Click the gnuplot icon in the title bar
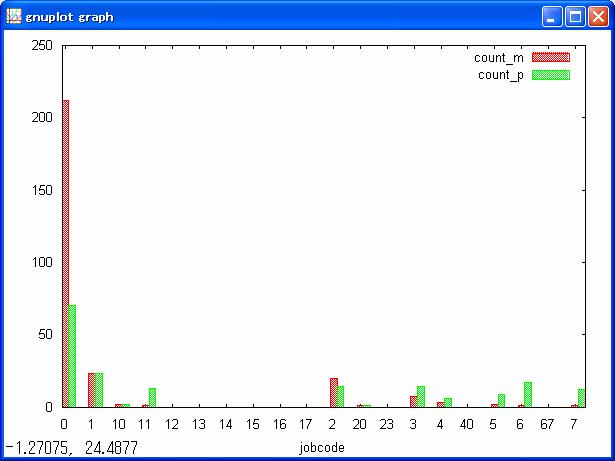The height and width of the screenshot is (461, 615). tap(14, 17)
